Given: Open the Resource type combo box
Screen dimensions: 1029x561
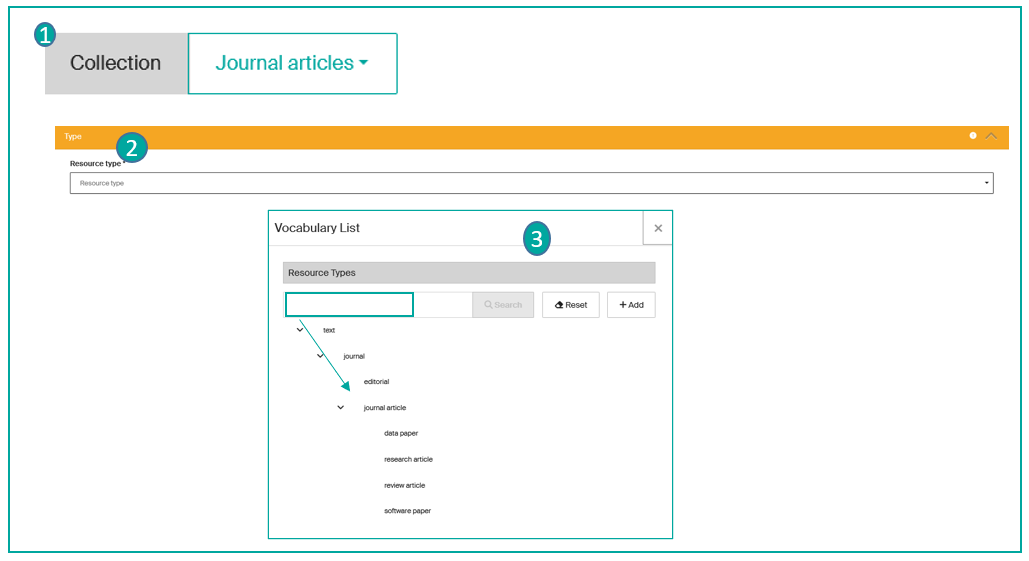Looking at the screenshot, I should click(x=531, y=184).
